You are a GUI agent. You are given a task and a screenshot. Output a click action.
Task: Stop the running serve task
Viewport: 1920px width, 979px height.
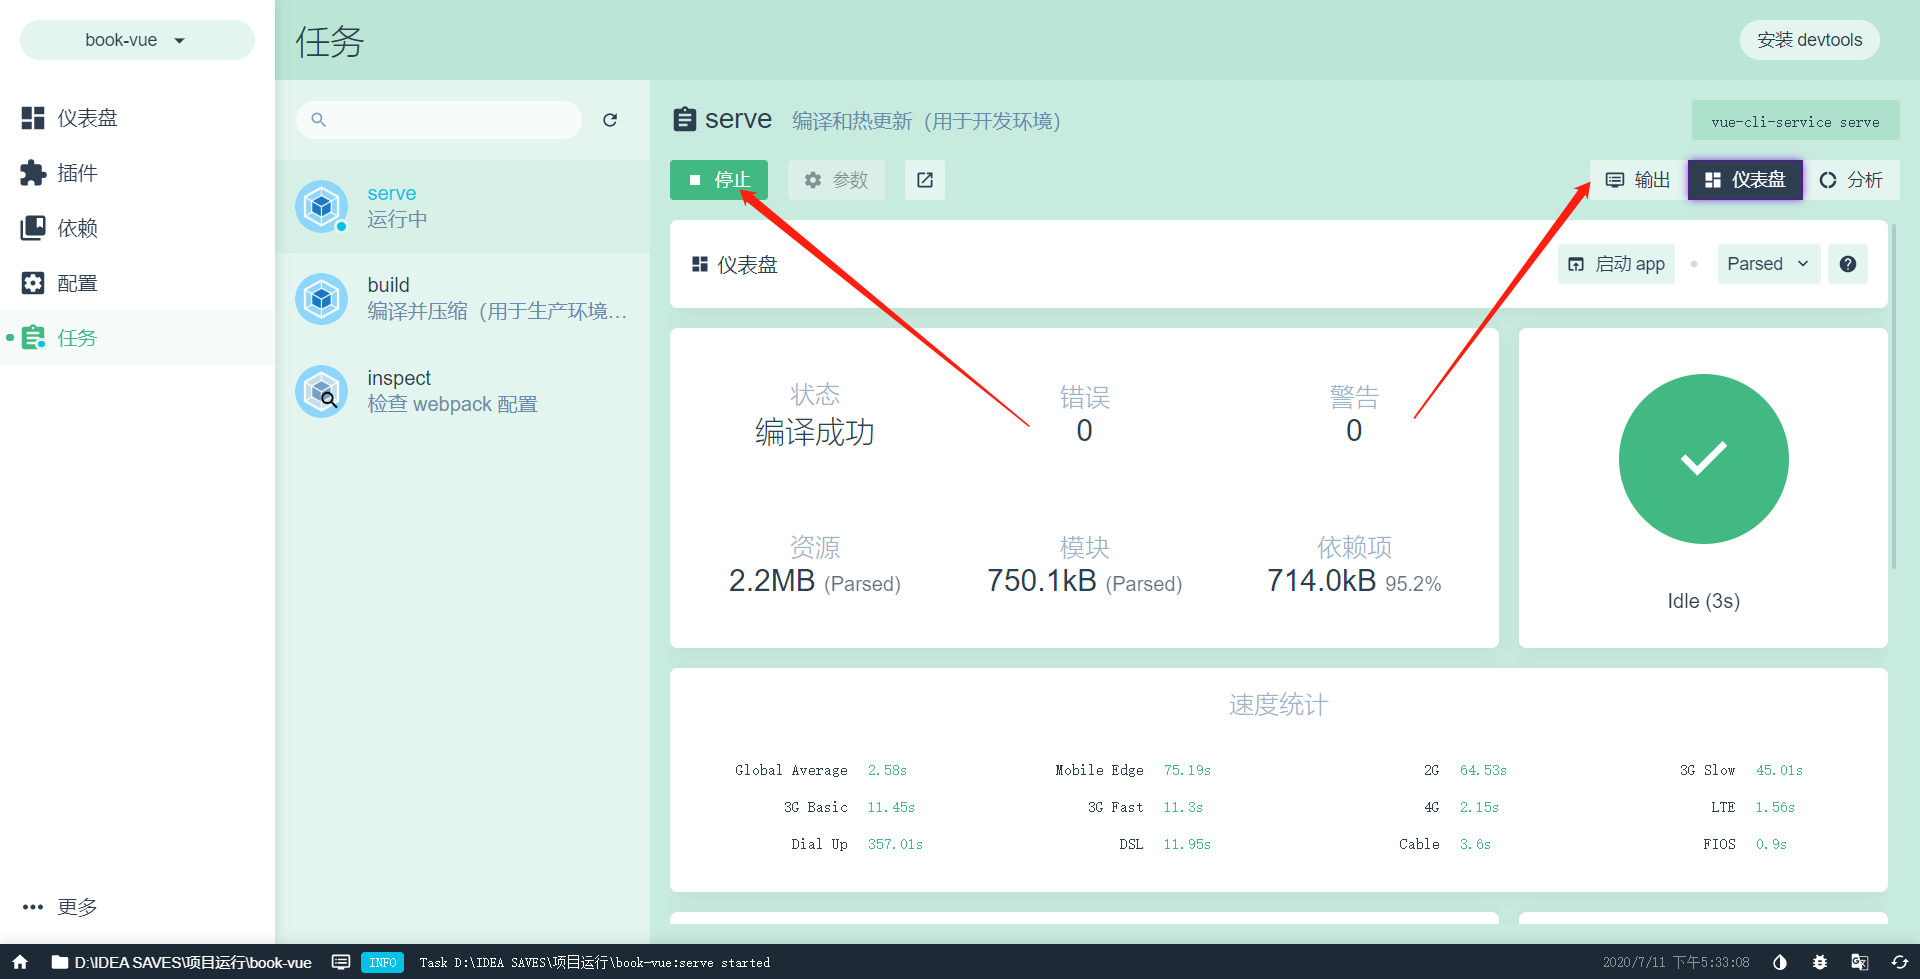719,180
